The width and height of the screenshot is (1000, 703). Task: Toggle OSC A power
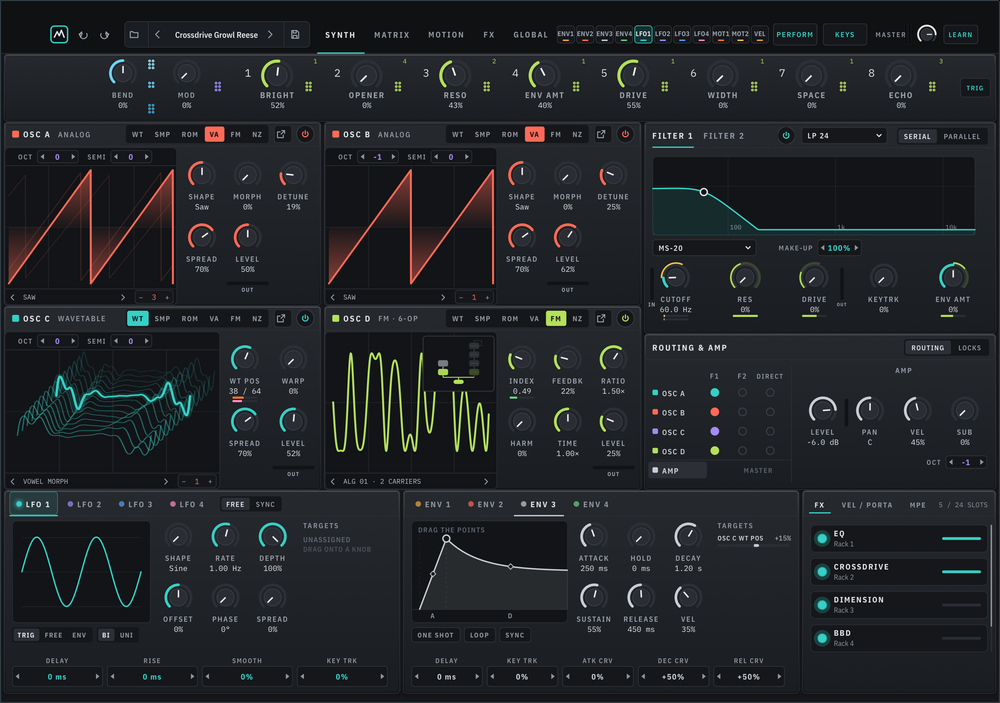point(305,134)
